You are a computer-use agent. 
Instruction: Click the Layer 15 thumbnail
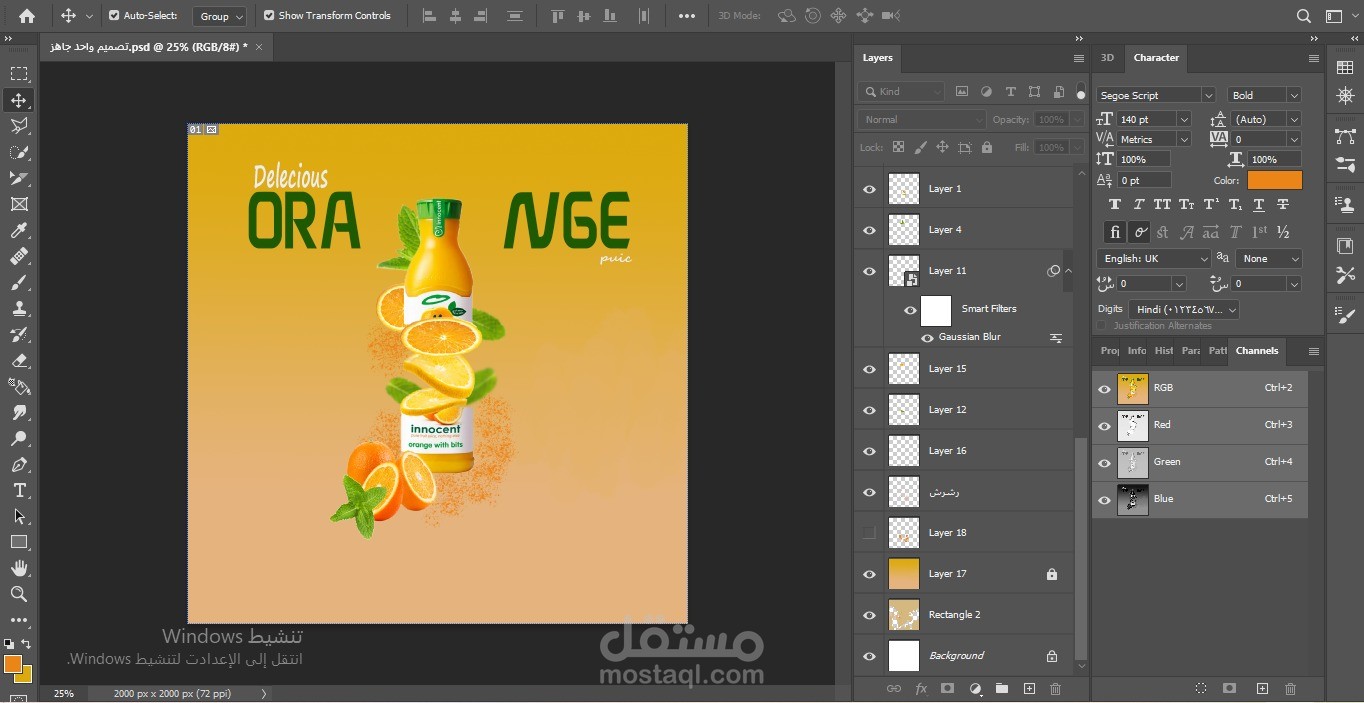tap(904, 369)
